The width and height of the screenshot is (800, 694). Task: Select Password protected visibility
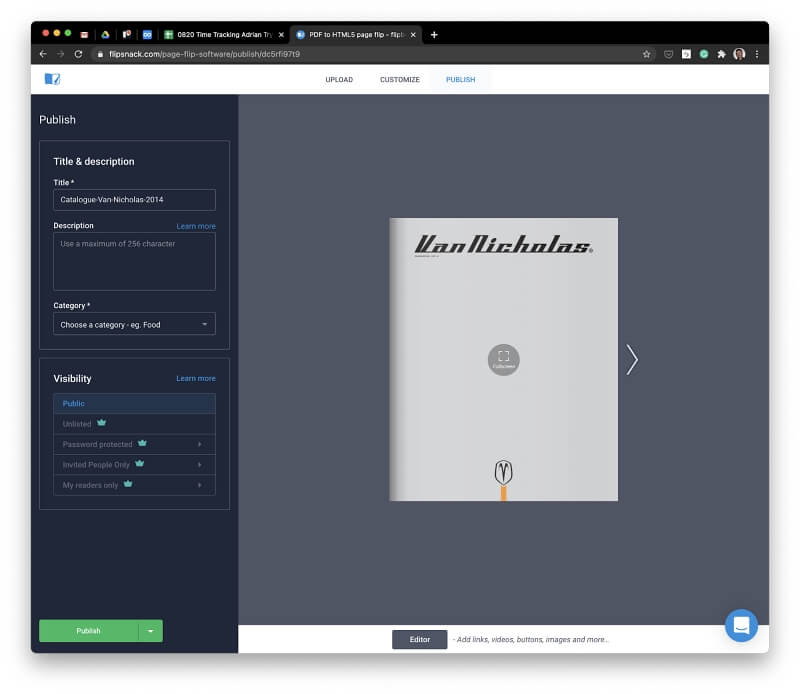coord(134,444)
